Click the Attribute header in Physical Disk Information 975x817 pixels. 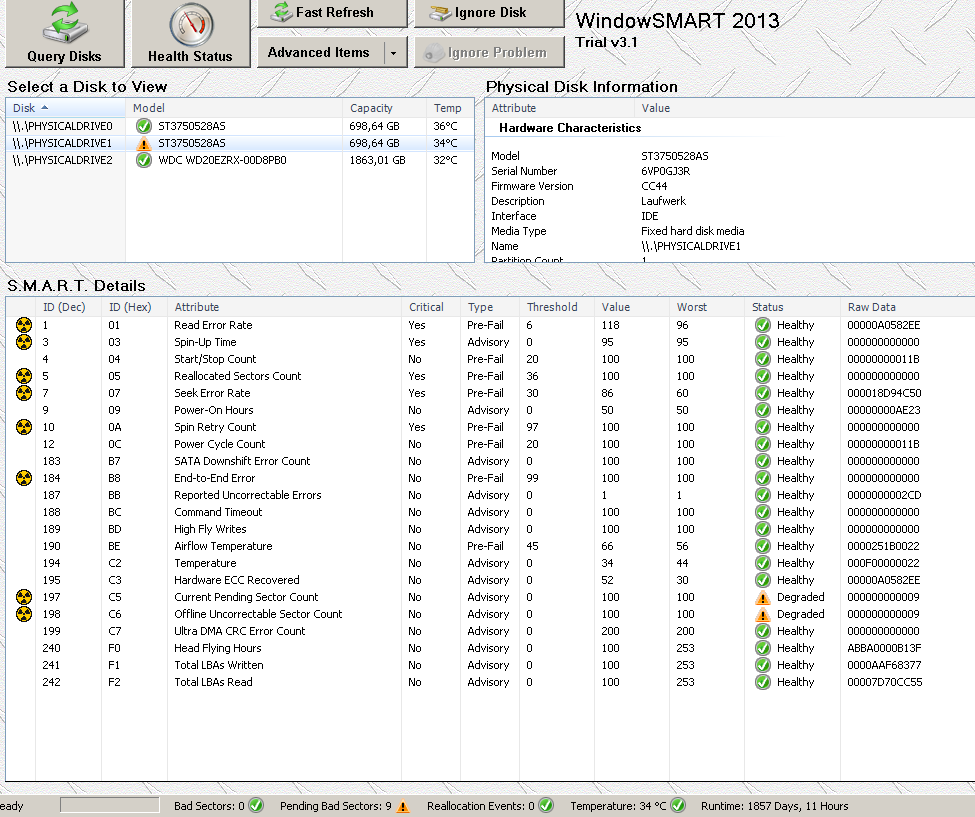tap(560, 108)
